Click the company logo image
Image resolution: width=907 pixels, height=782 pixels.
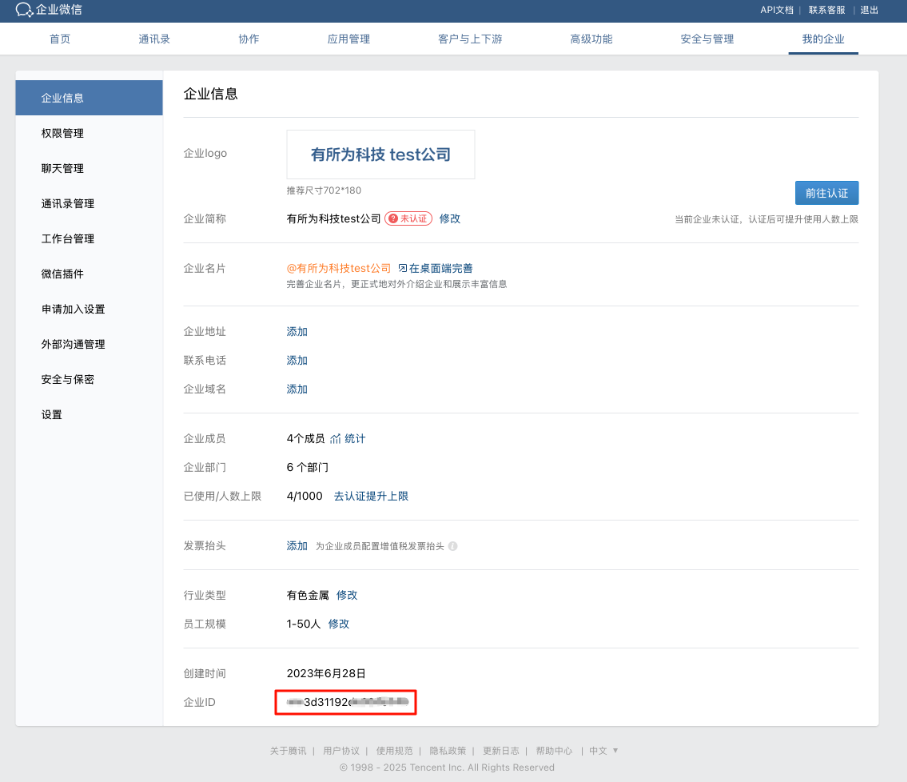(380, 155)
